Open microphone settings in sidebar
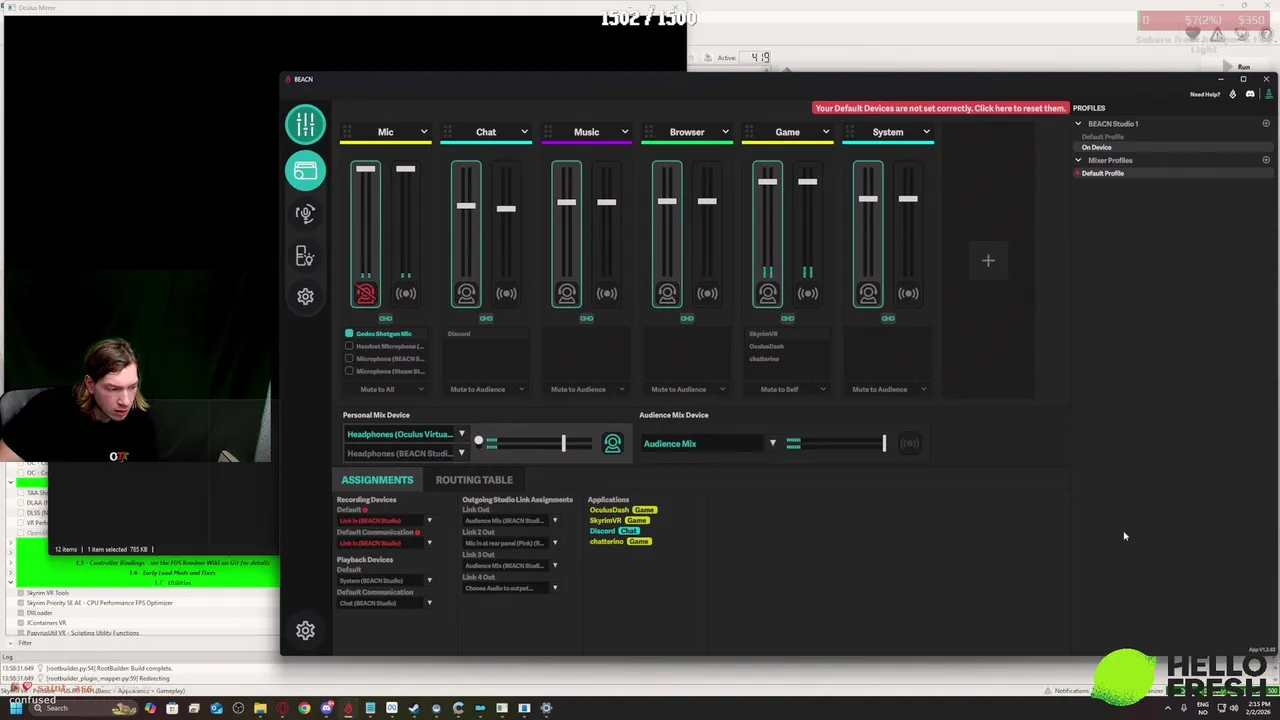This screenshot has height=720, width=1280. coord(305,213)
